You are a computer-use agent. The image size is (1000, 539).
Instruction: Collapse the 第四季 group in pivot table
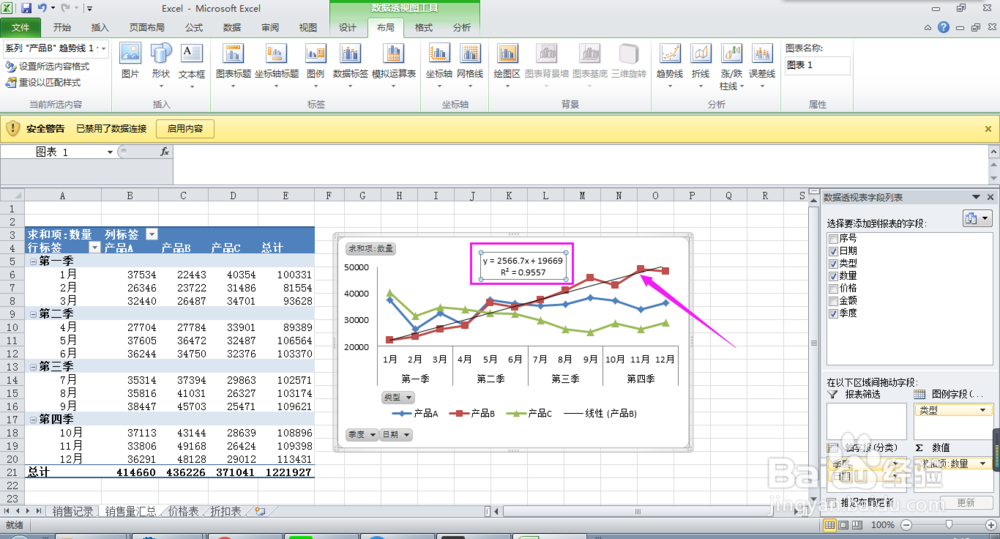33,420
